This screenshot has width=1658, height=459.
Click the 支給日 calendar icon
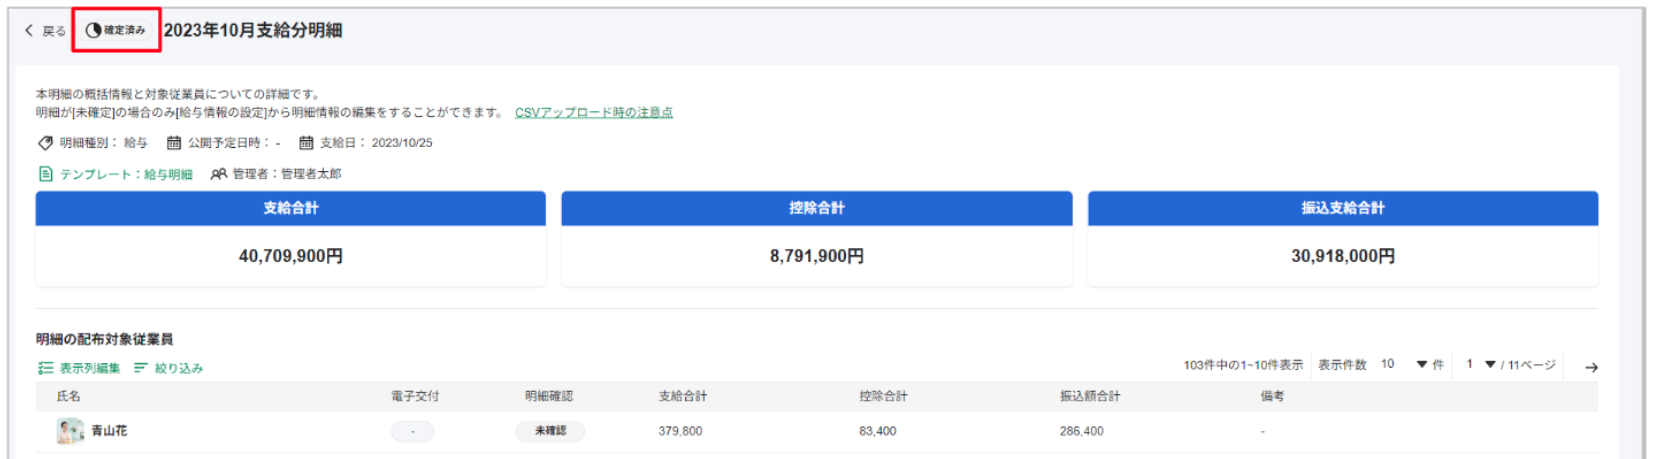click(306, 143)
